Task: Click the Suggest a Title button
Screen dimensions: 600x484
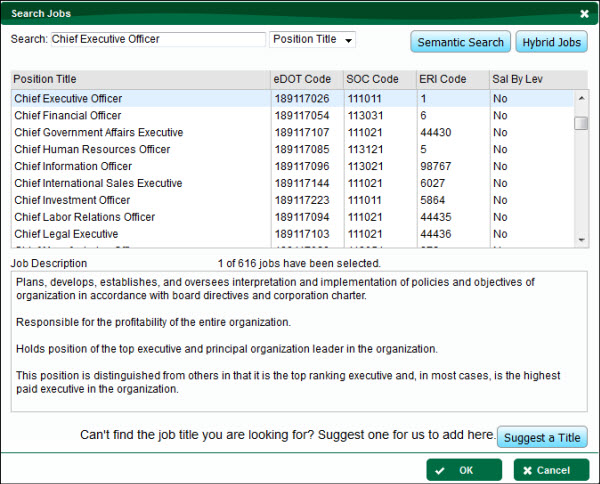Action: coord(542,438)
